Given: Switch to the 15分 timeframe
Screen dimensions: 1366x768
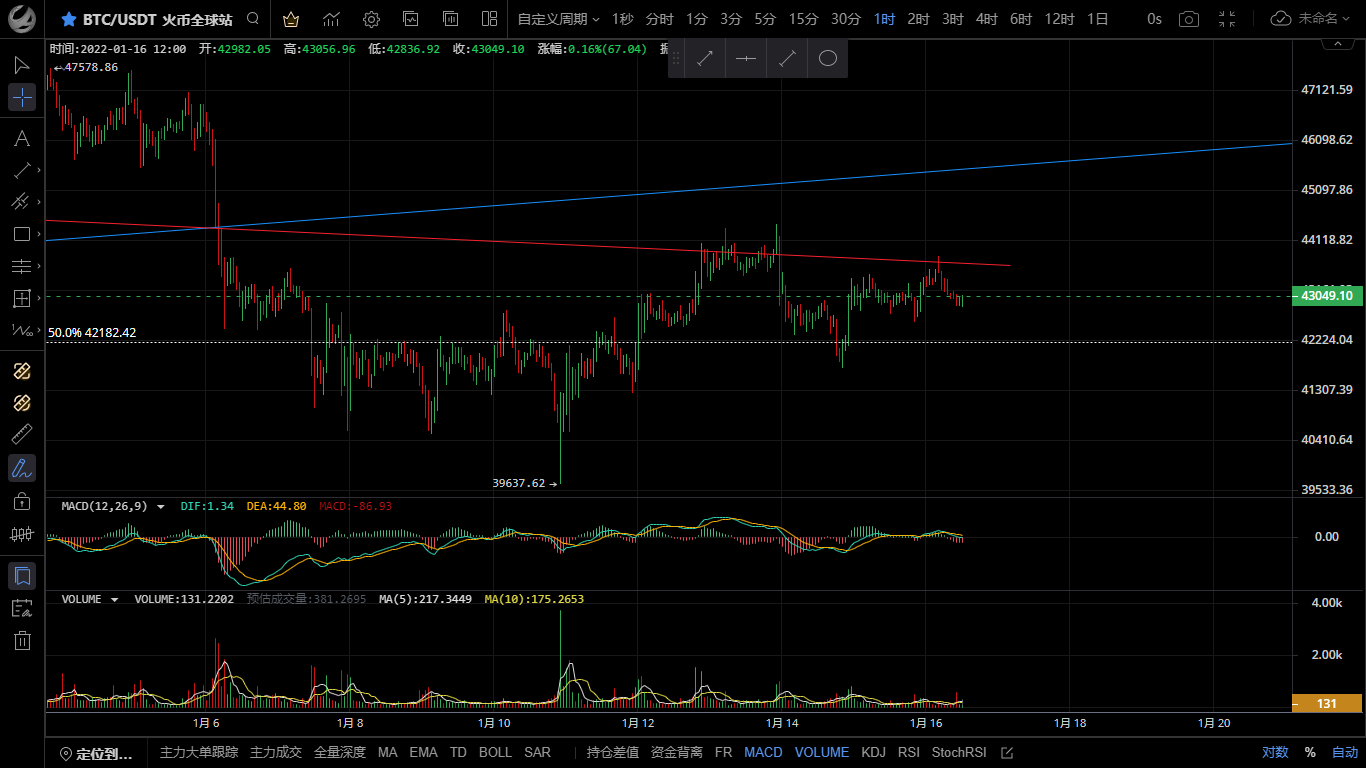Looking at the screenshot, I should (803, 19).
